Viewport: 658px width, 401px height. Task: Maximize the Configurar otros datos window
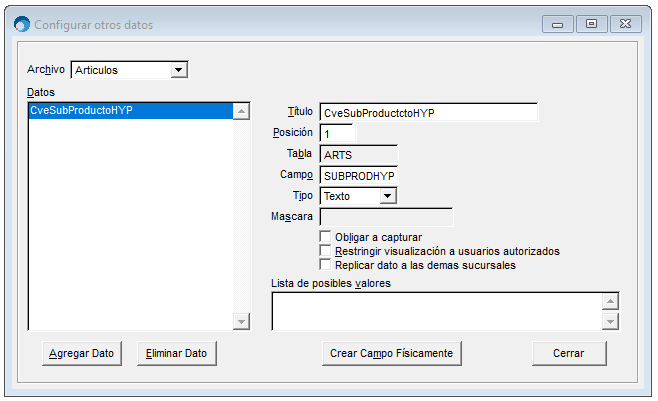click(x=591, y=23)
